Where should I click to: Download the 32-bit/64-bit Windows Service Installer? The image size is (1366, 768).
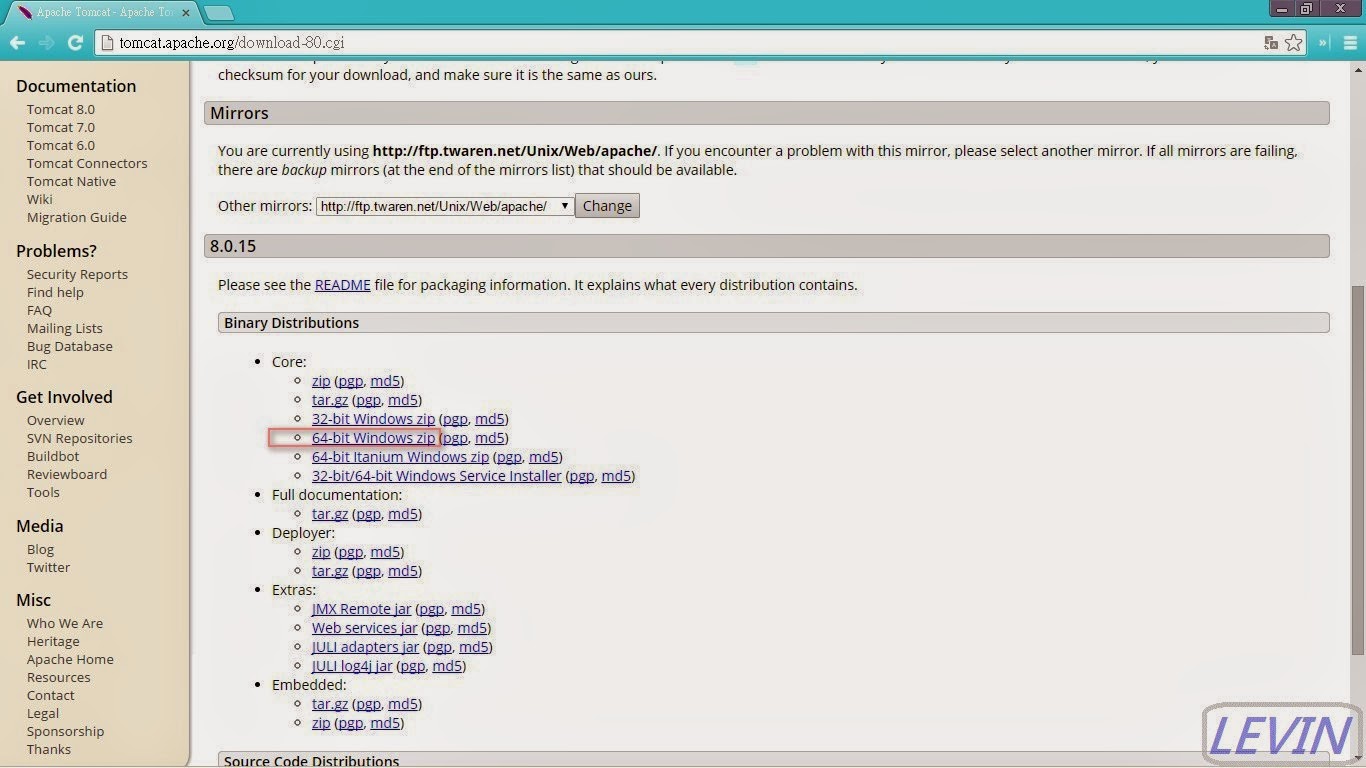click(x=437, y=476)
